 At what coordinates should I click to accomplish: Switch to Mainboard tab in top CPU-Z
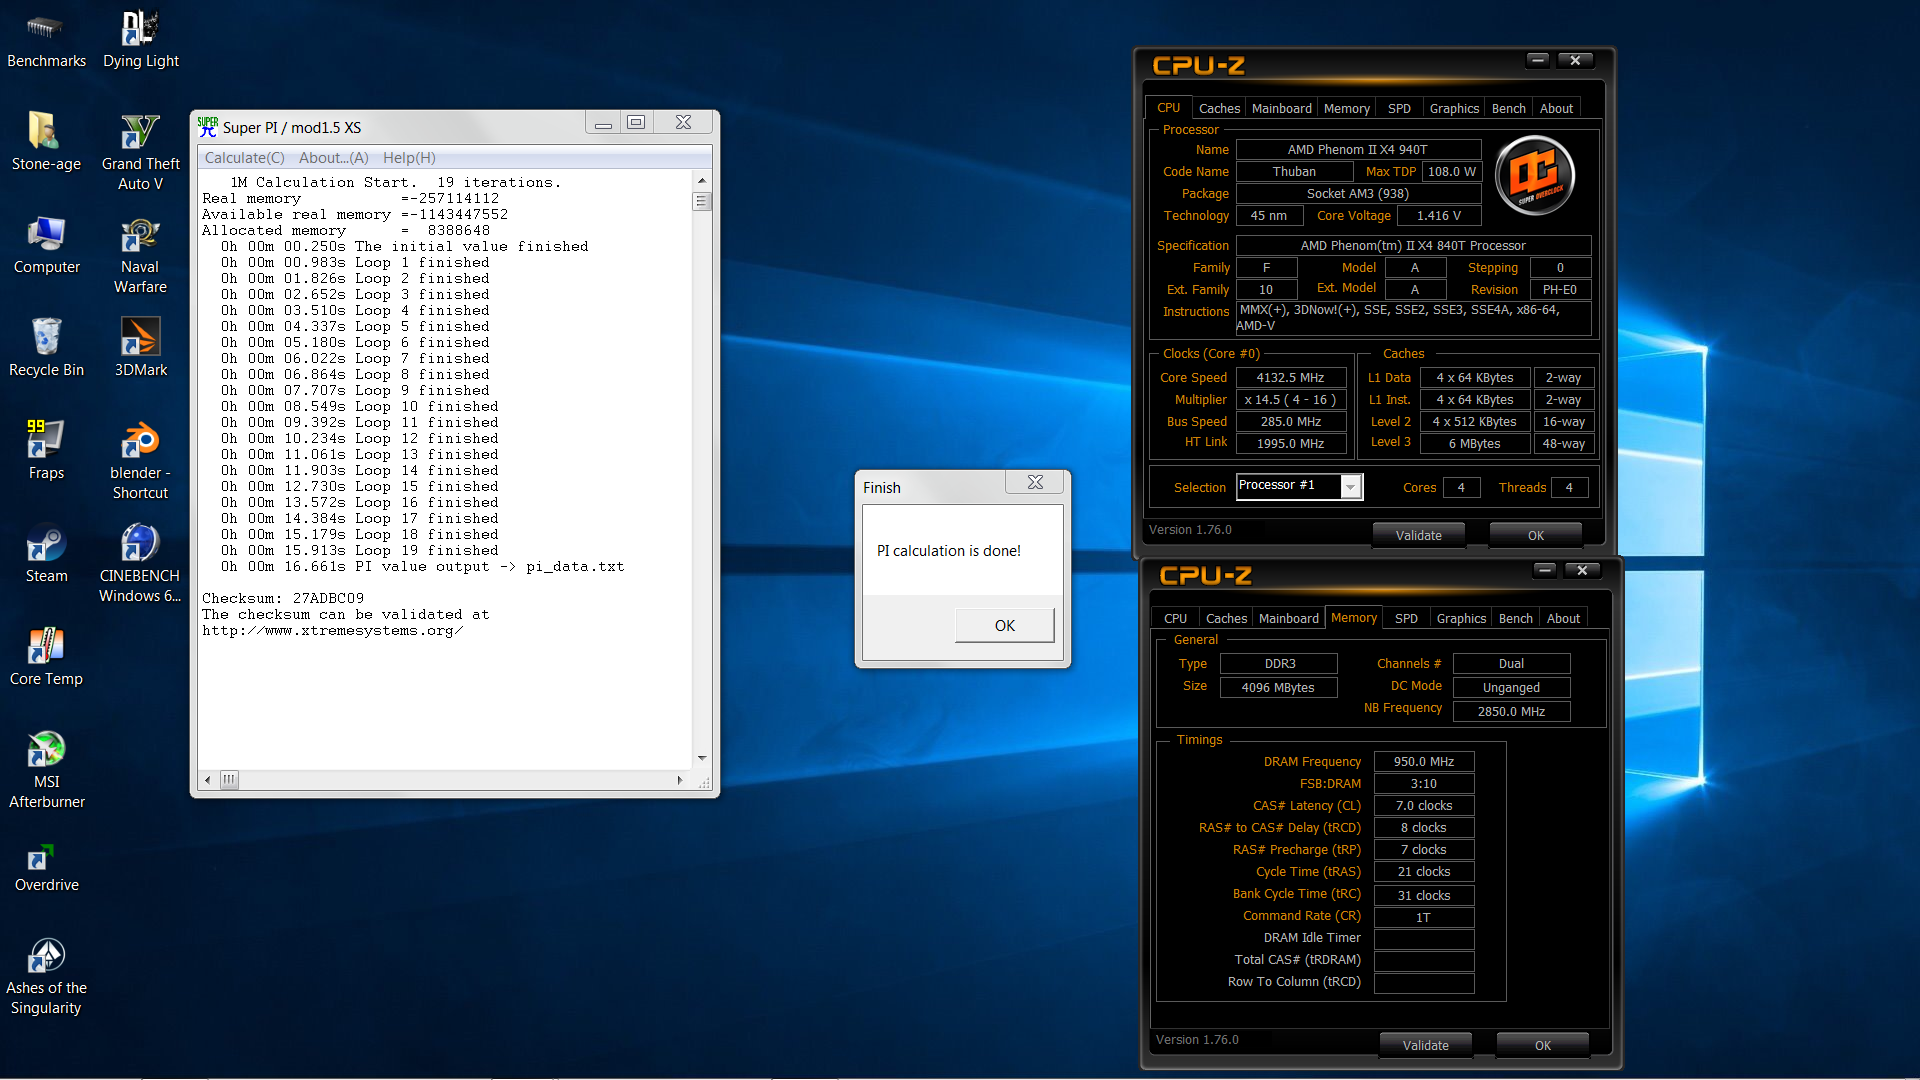point(1281,108)
